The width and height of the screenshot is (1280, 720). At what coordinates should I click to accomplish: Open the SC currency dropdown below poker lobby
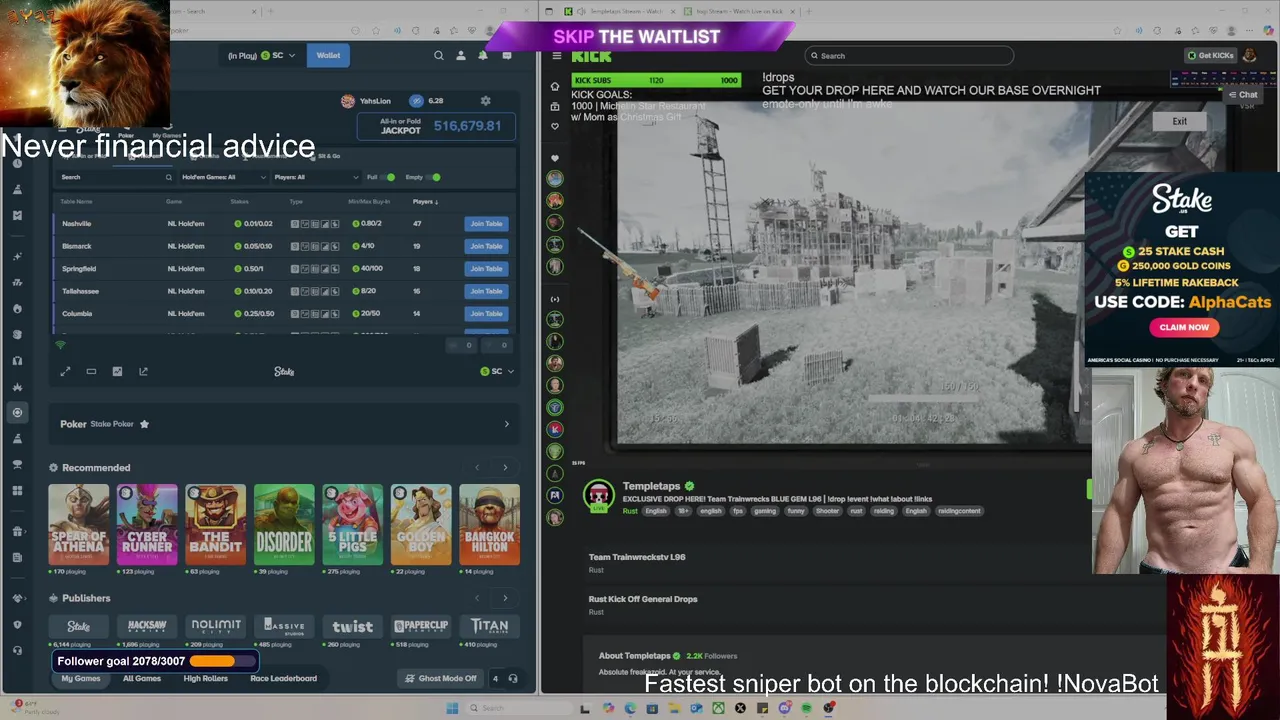click(497, 371)
